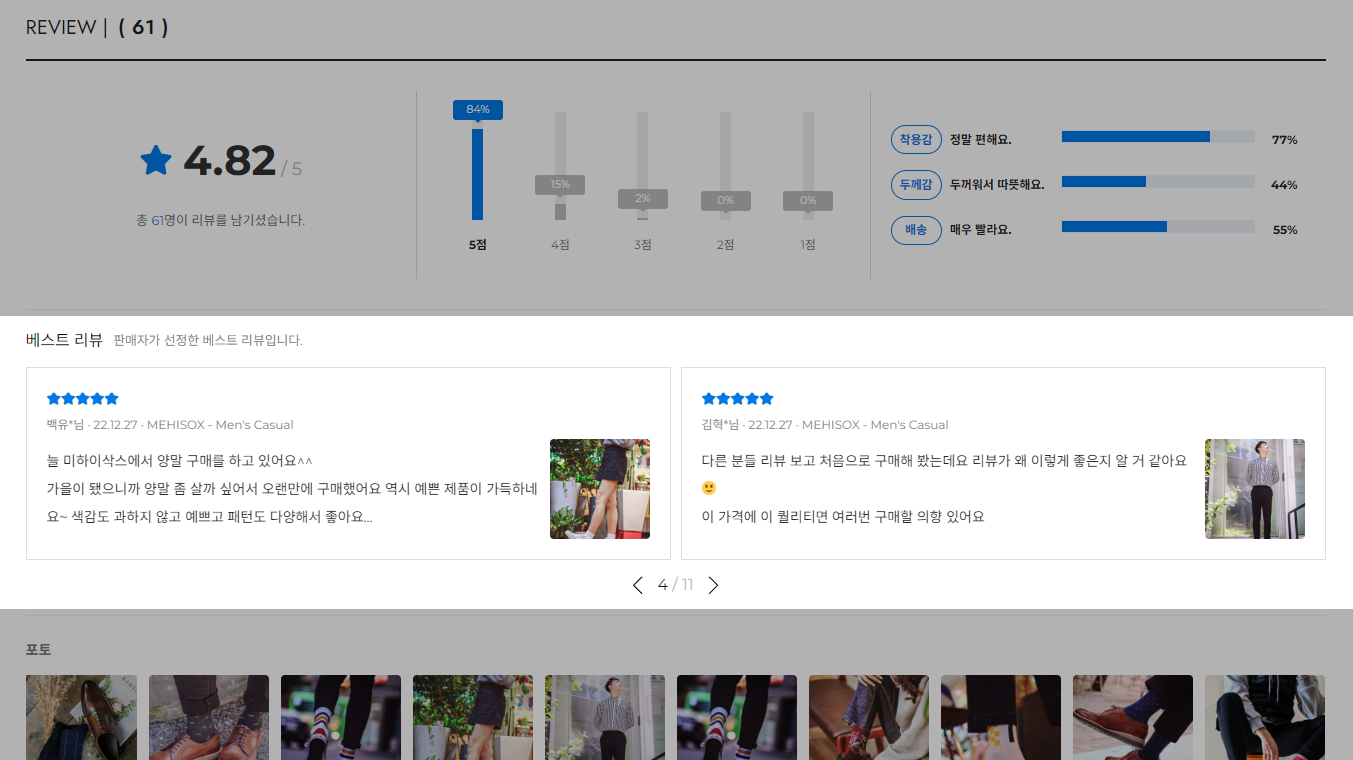Filter reviews by 5점 rating label
This screenshot has width=1353, height=760.
click(477, 245)
